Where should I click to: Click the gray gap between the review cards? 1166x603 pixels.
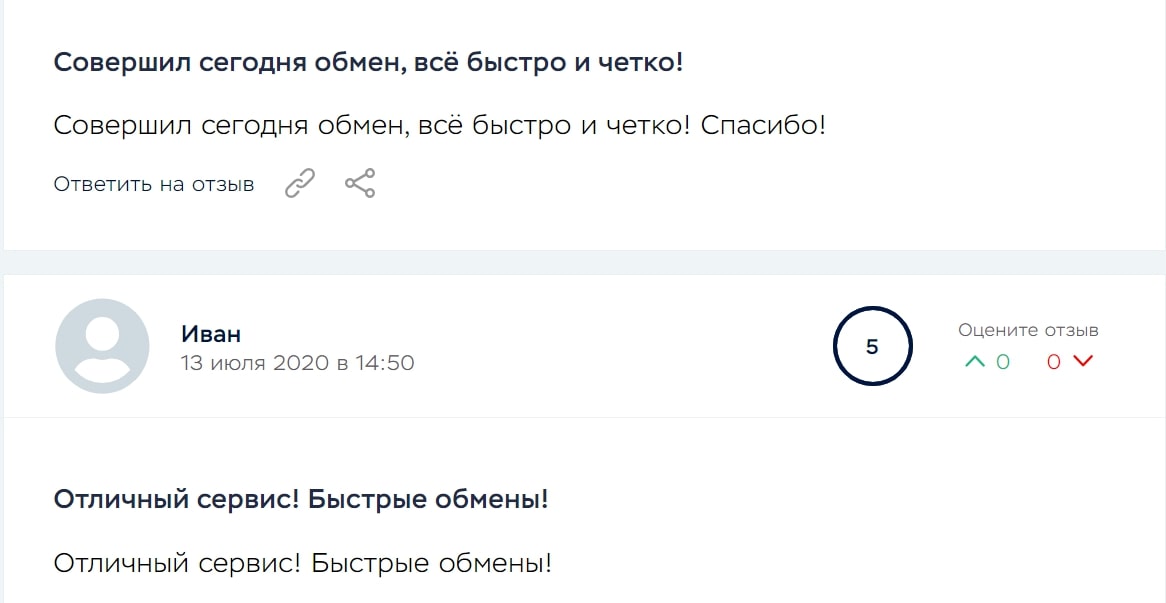point(583,262)
